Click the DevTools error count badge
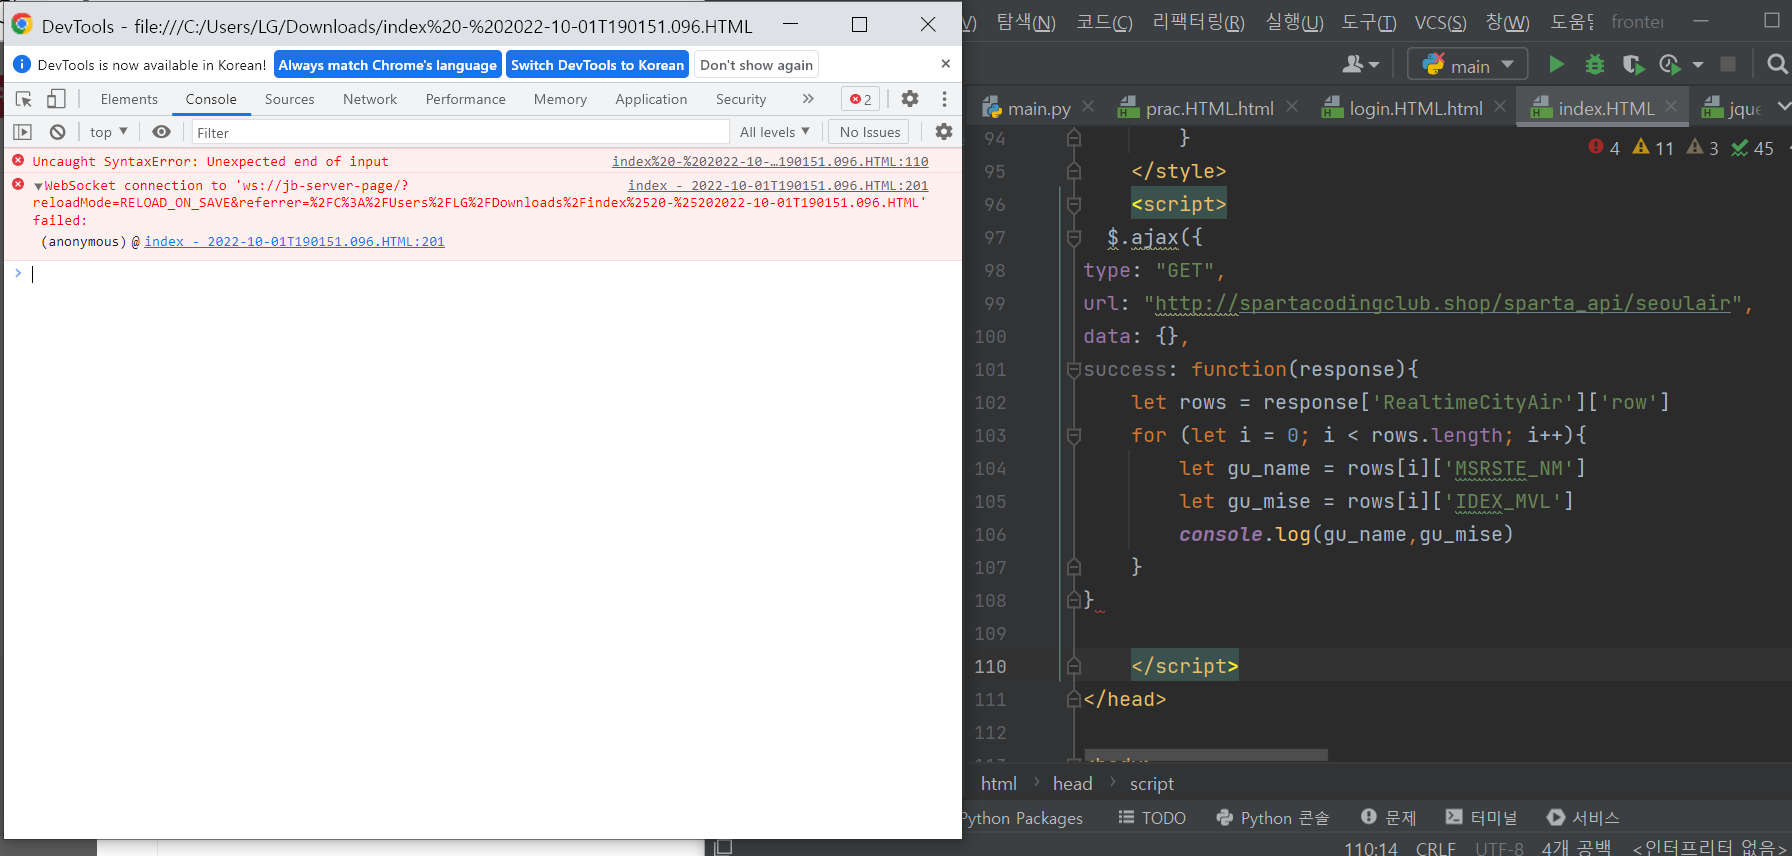The image size is (1792, 856). pyautogui.click(x=860, y=99)
